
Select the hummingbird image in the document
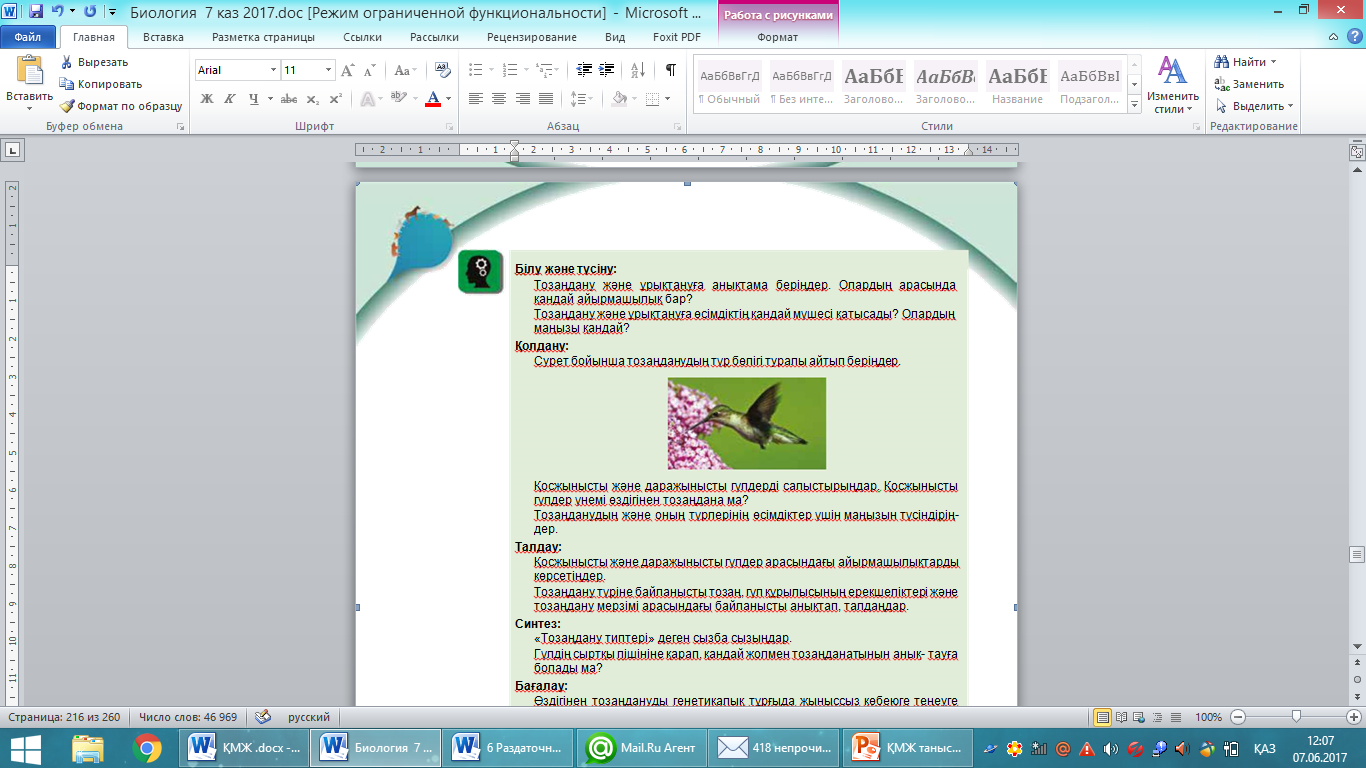click(x=747, y=423)
